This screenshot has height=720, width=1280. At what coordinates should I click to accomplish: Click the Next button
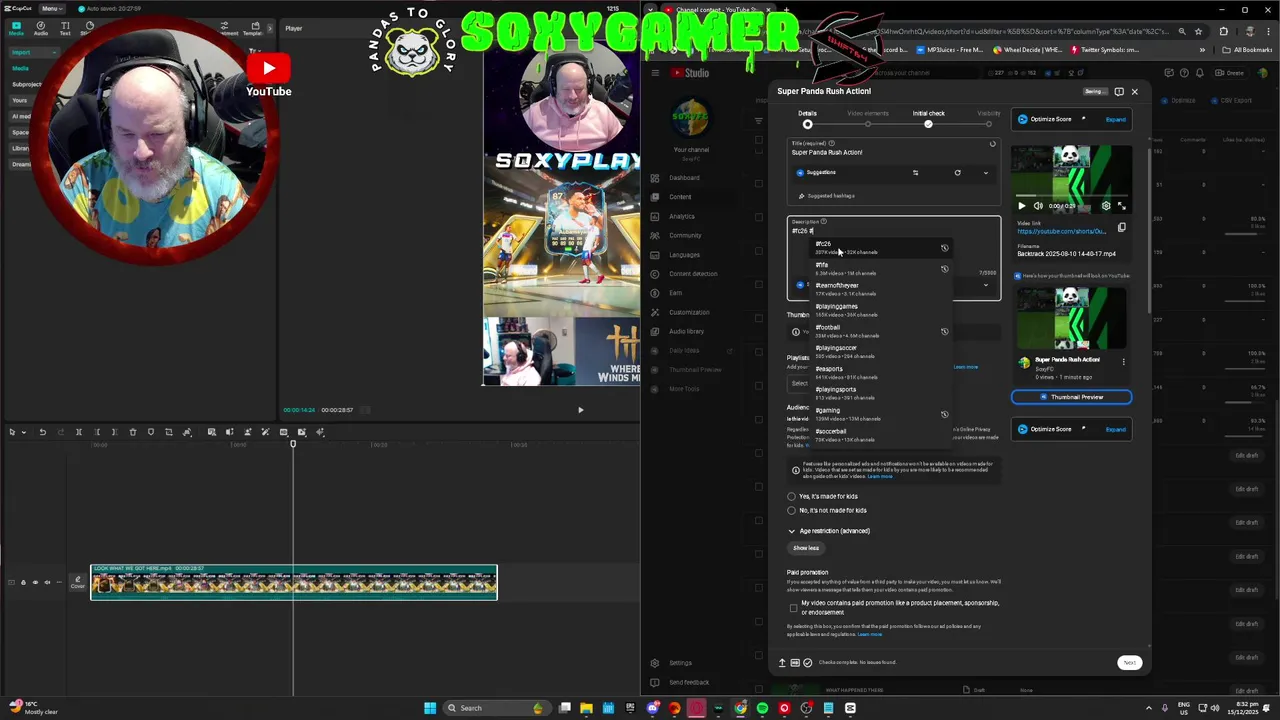(1129, 663)
